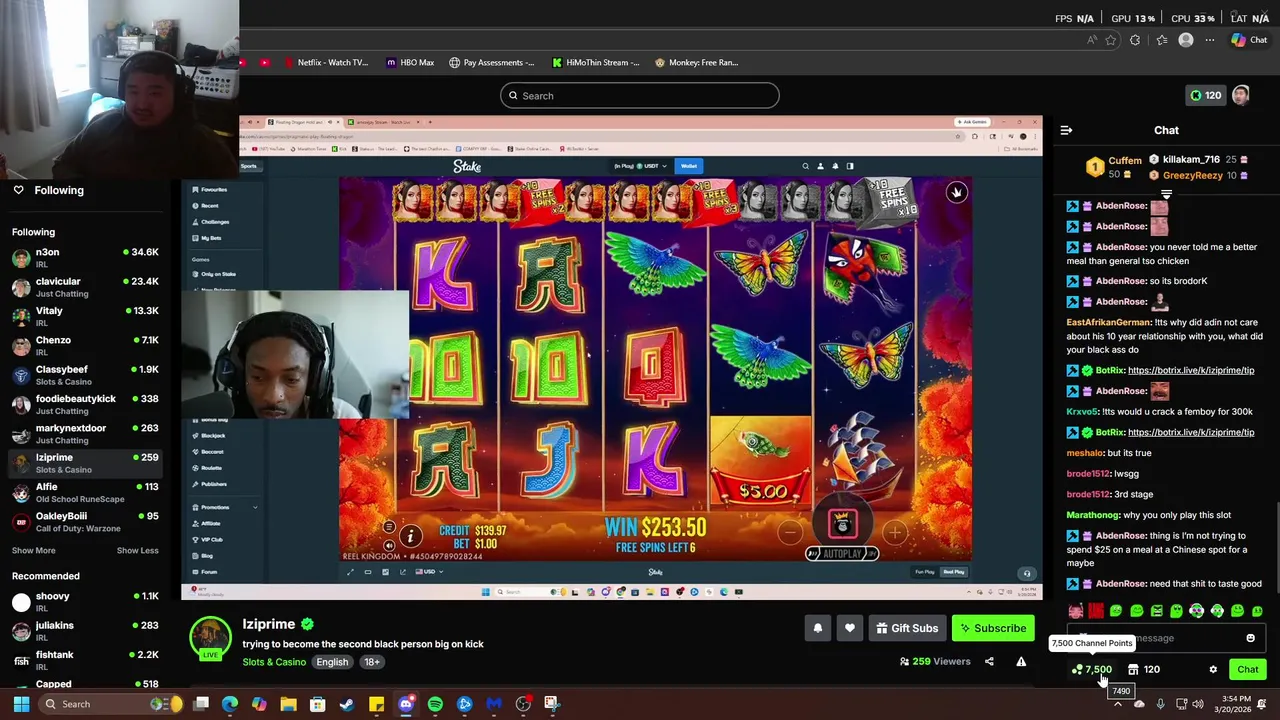Open Netflix bookmark in browser bar
This screenshot has width=1280, height=720.
point(326,62)
